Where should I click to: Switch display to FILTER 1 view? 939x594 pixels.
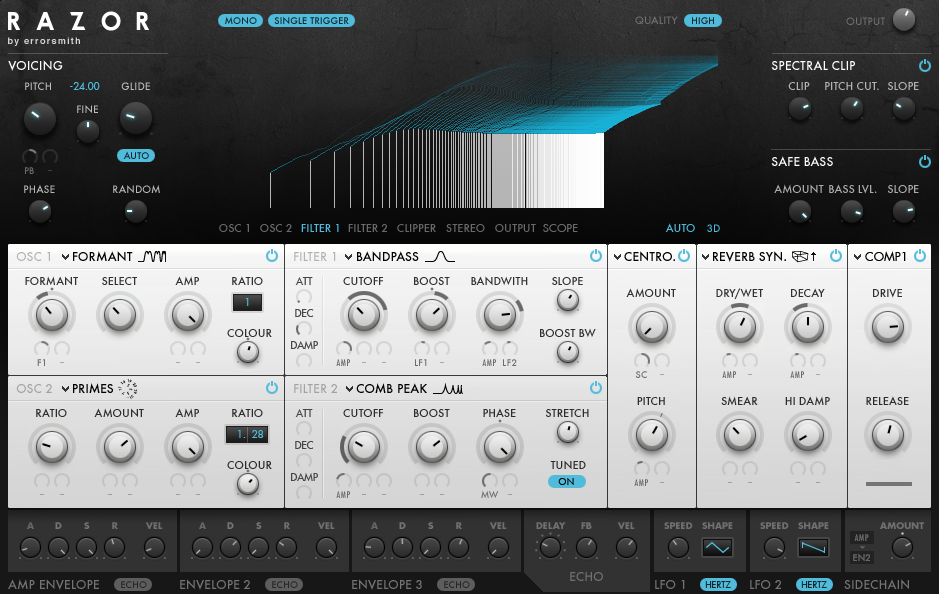point(320,228)
